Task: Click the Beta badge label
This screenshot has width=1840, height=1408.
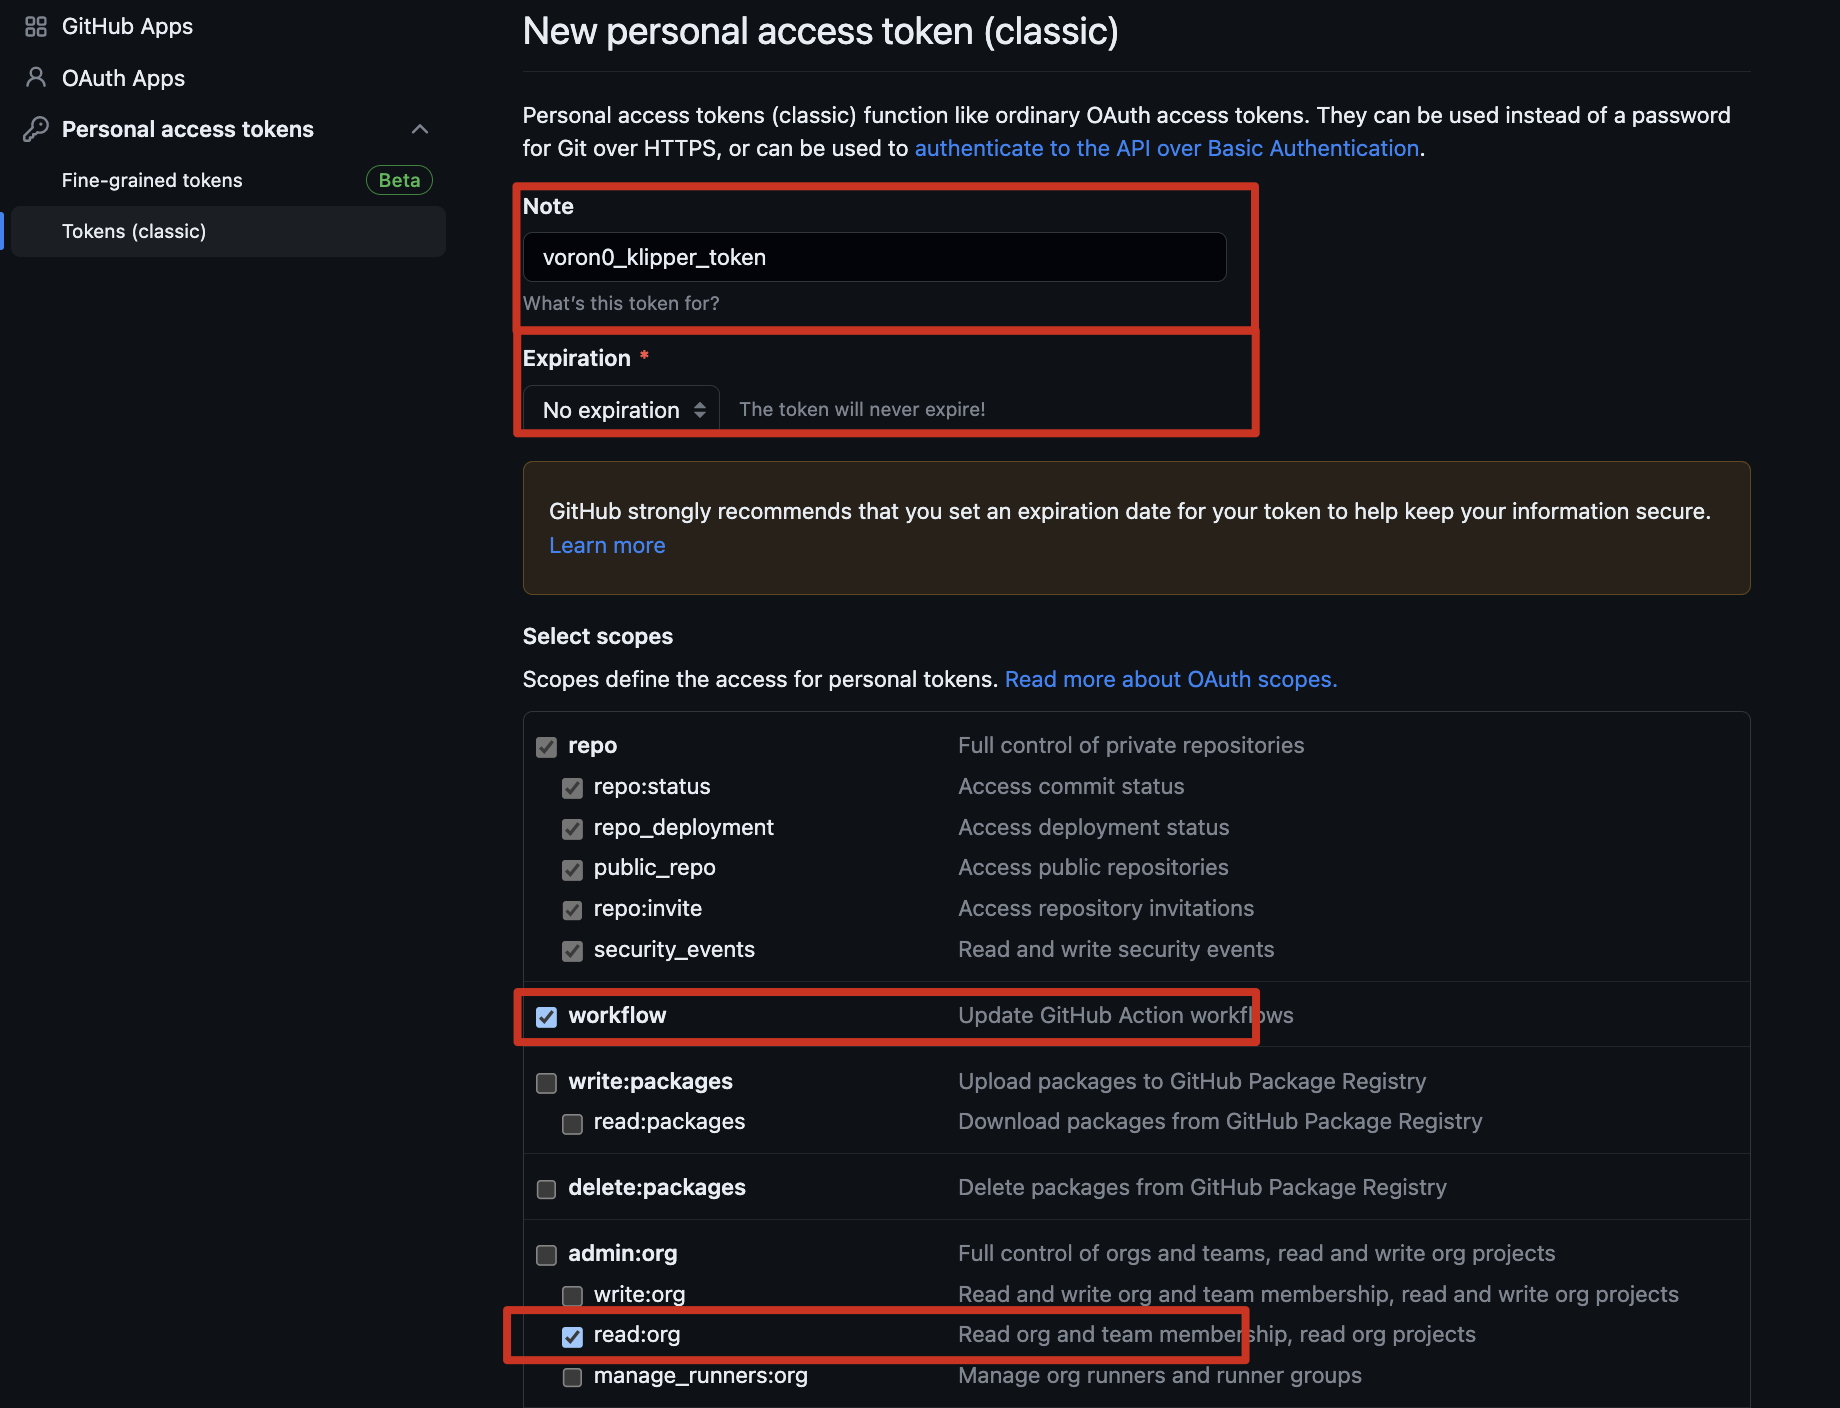Action: coord(399,180)
